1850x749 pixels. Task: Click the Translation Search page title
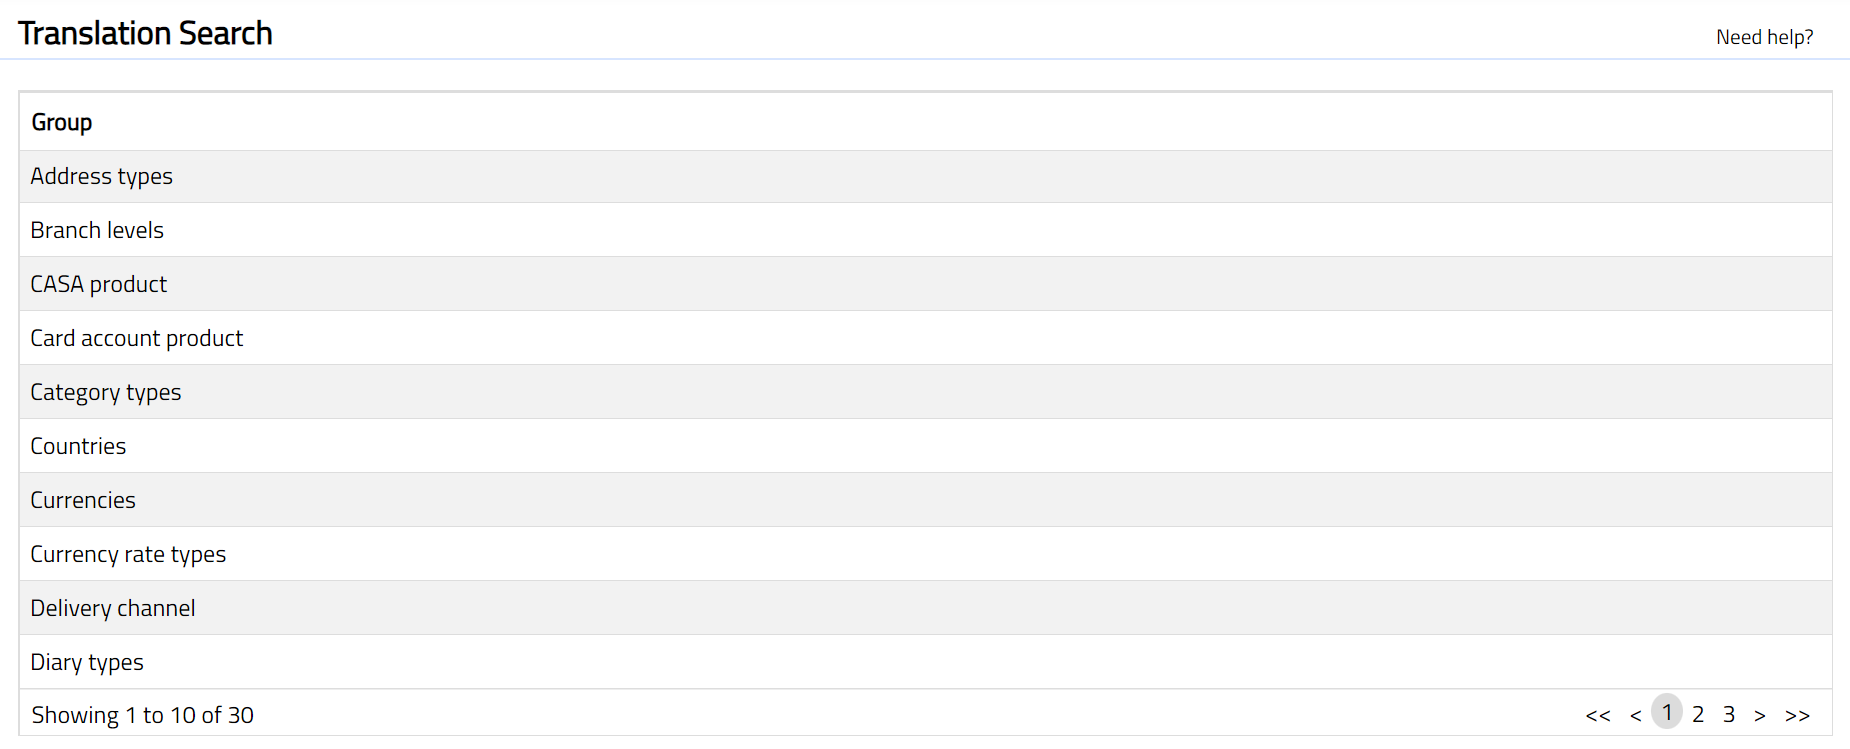point(145,33)
